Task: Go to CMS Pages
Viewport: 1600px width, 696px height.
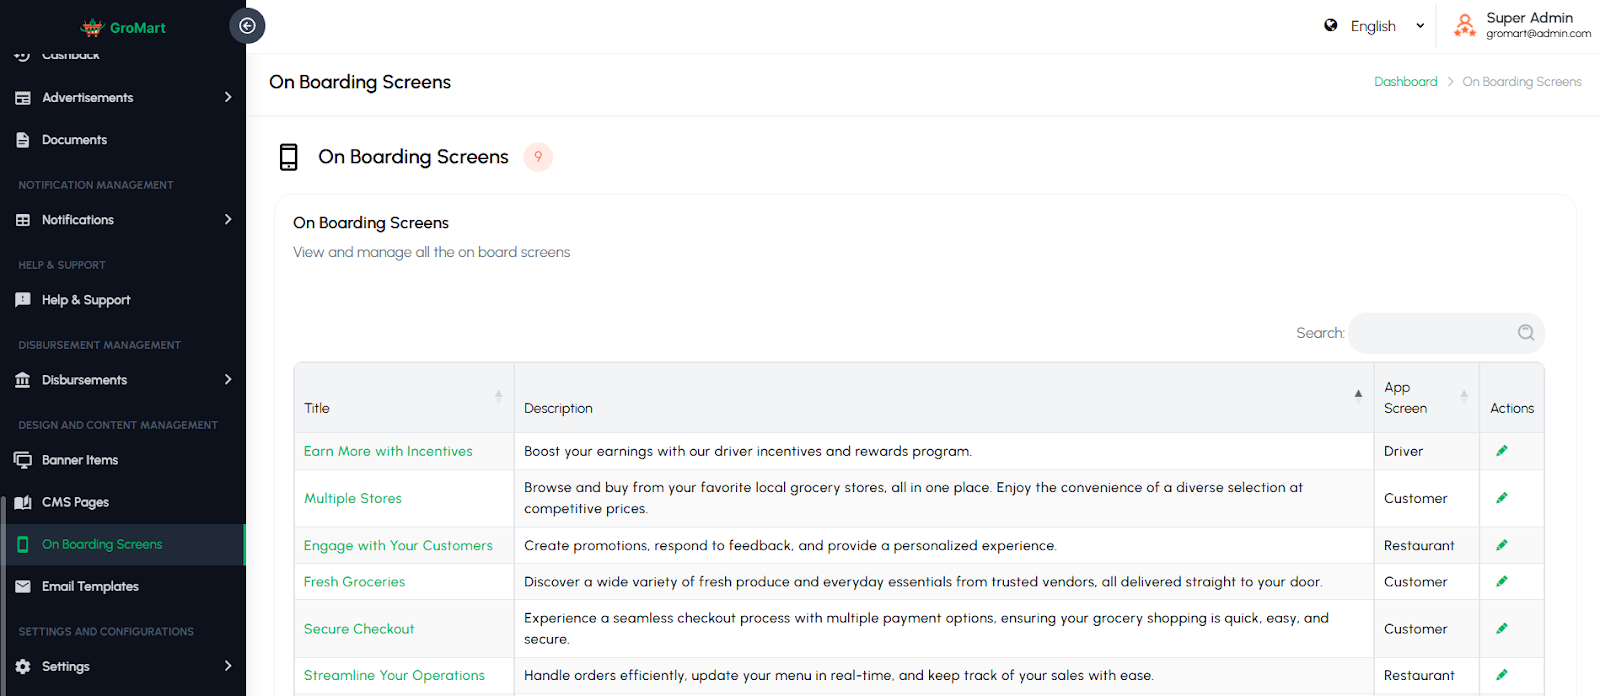Action: tap(75, 502)
